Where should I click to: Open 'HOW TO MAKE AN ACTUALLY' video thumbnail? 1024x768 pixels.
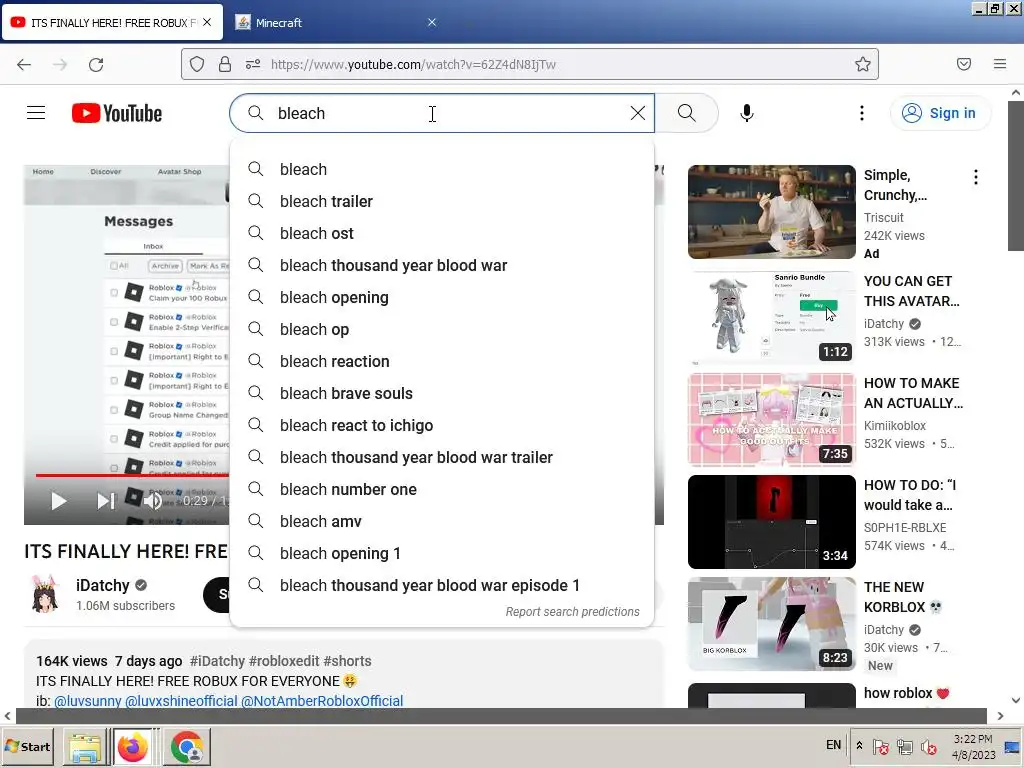point(771,420)
